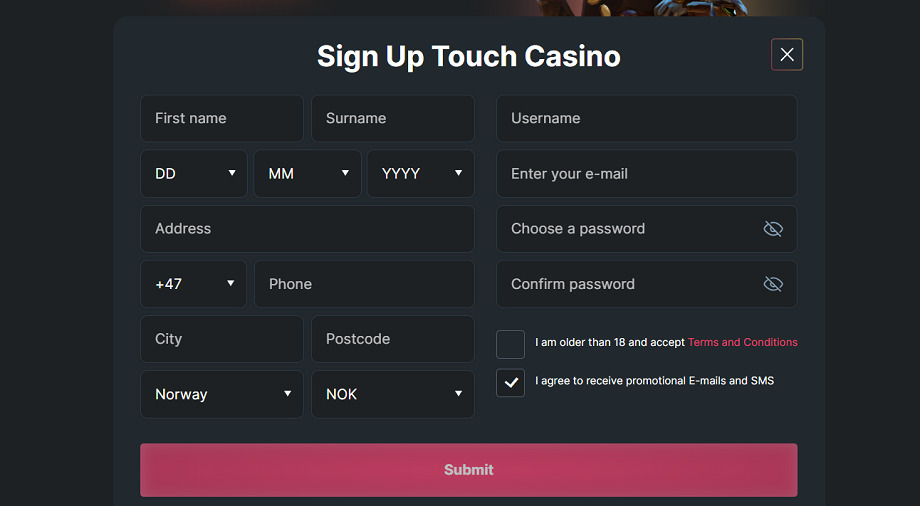This screenshot has height=506, width=920.
Task: Open the NOK currency dropdown
Action: pos(393,394)
